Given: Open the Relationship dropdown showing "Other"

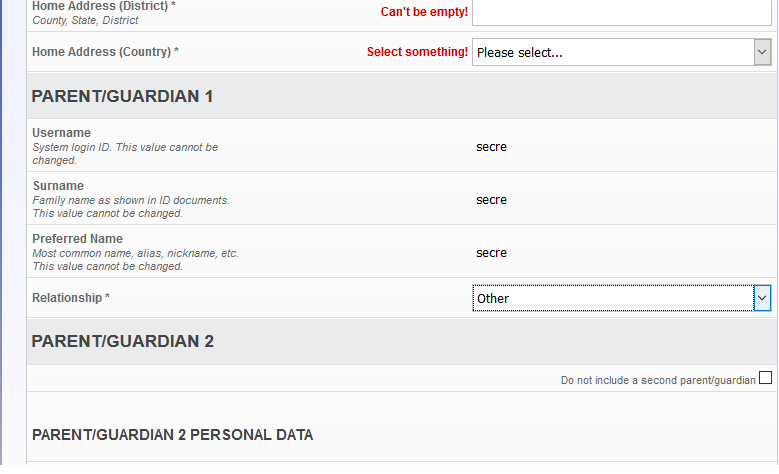Looking at the screenshot, I should (612, 298).
